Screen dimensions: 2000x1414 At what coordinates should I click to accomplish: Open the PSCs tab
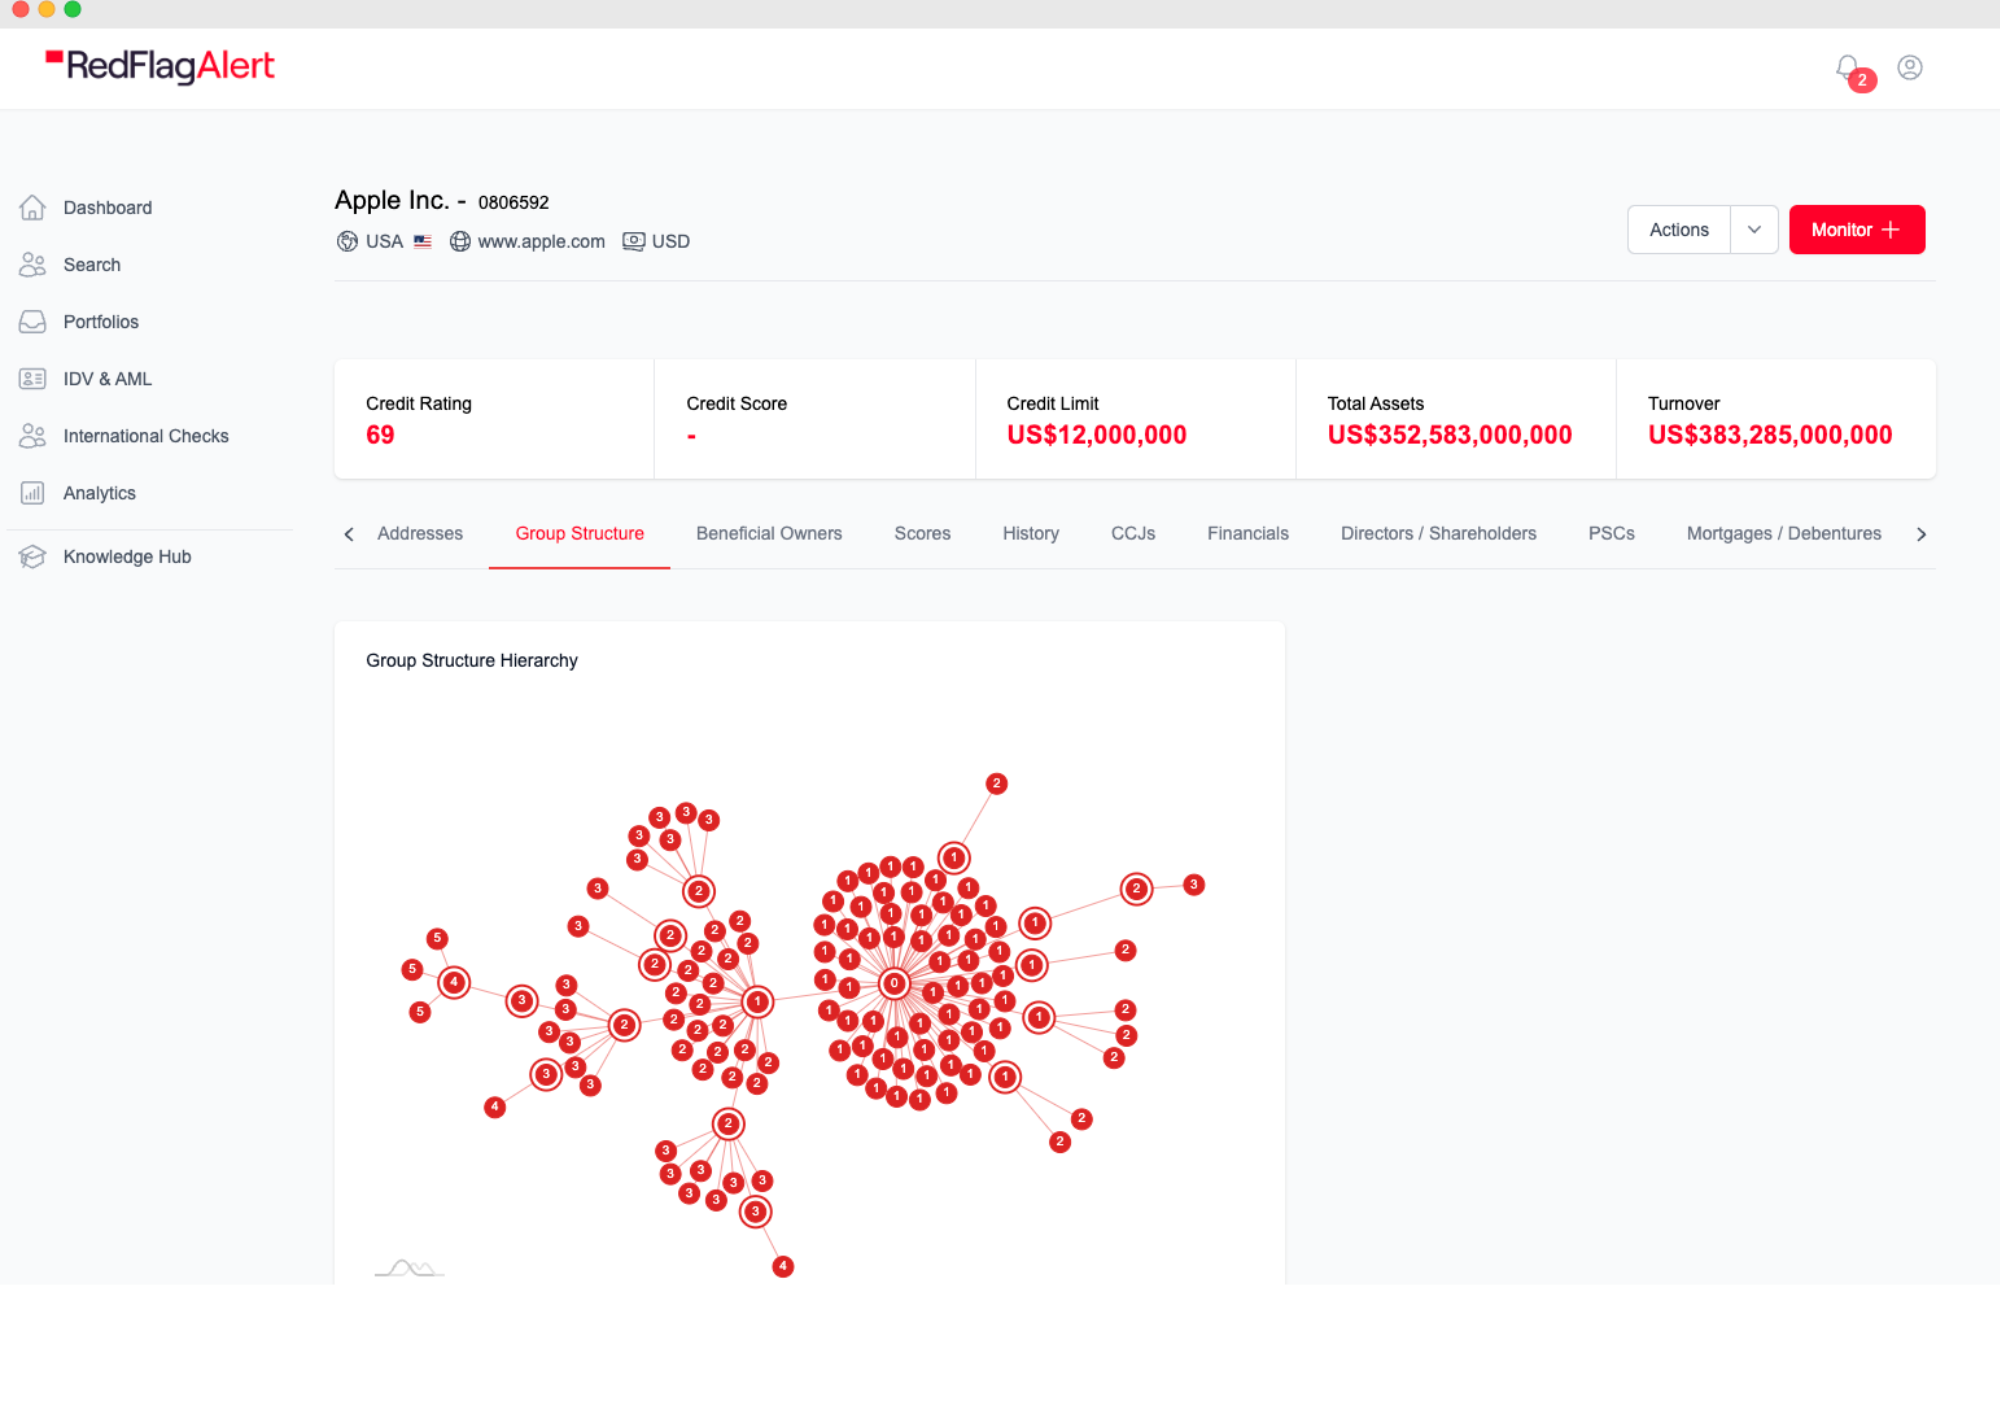(1611, 533)
